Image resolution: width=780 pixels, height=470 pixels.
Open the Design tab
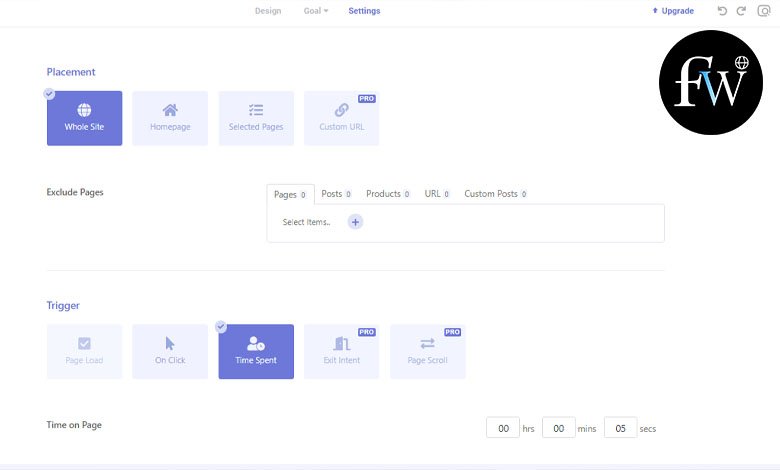pyautogui.click(x=268, y=11)
